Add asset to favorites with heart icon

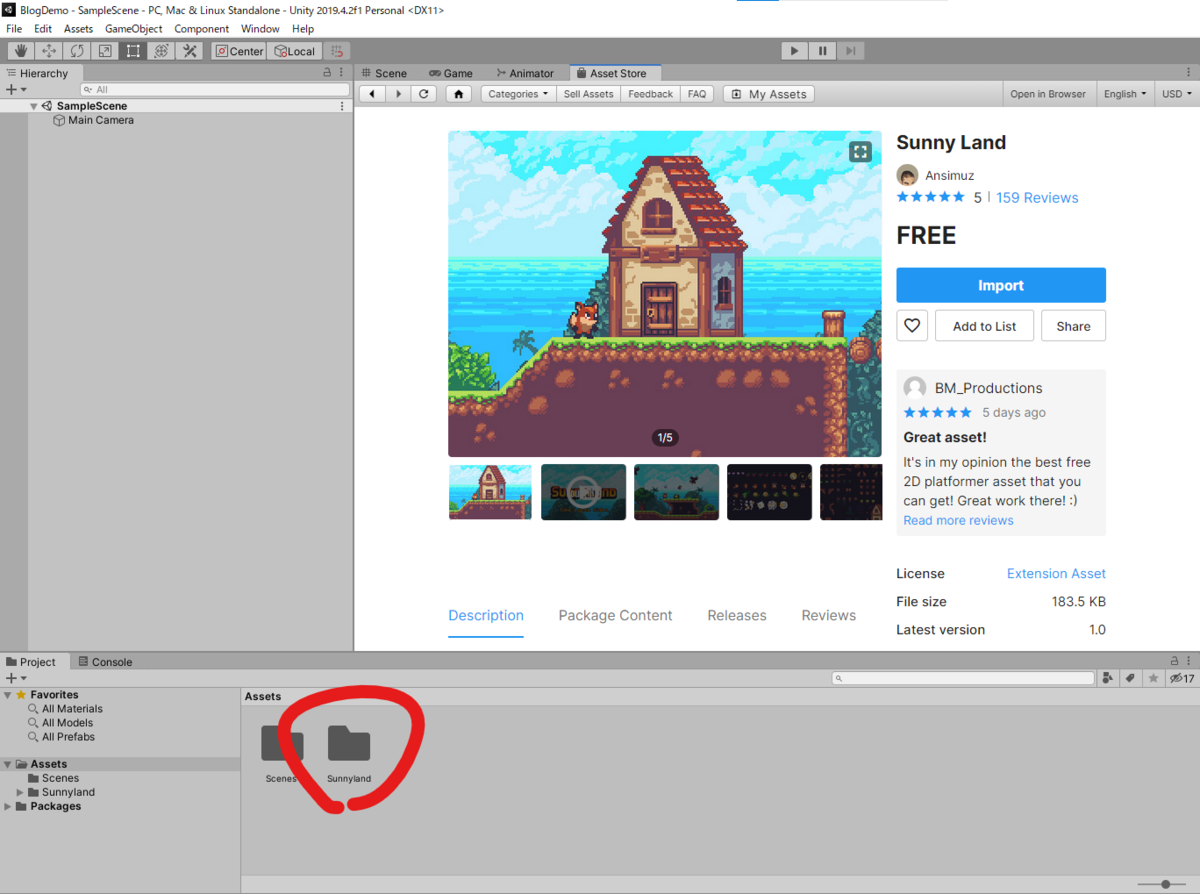(x=912, y=326)
